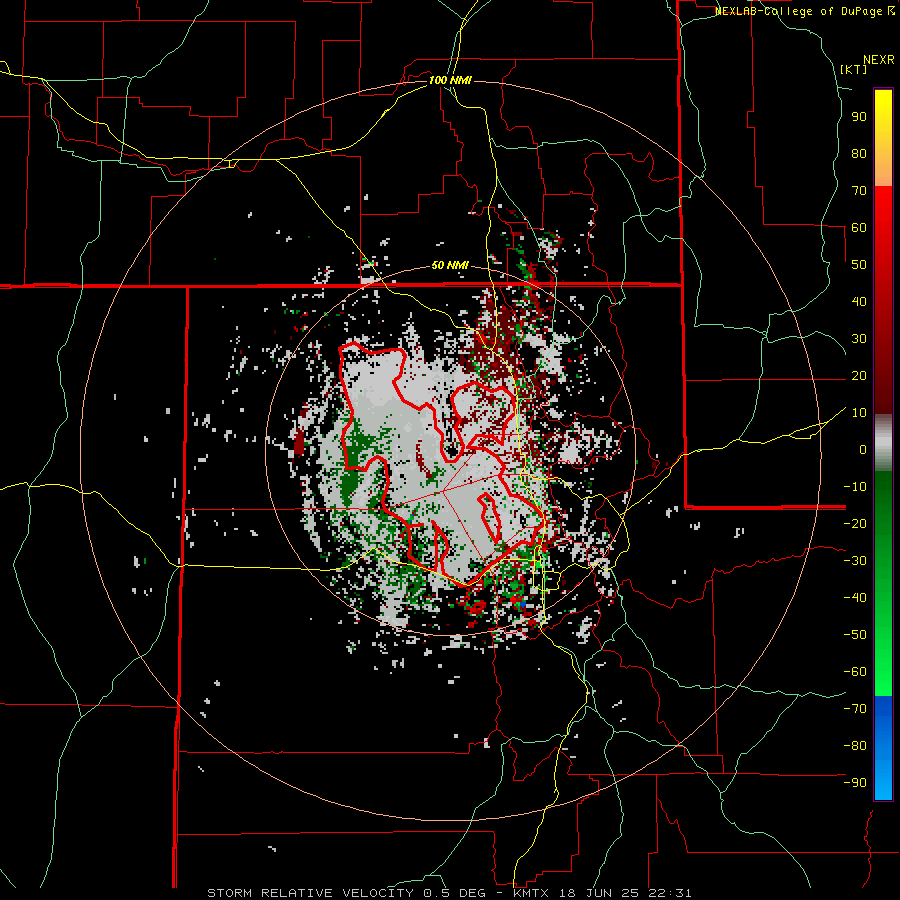This screenshot has width=900, height=900.
Task: Click the -10 value on the velocity scale
Action: [x=855, y=487]
